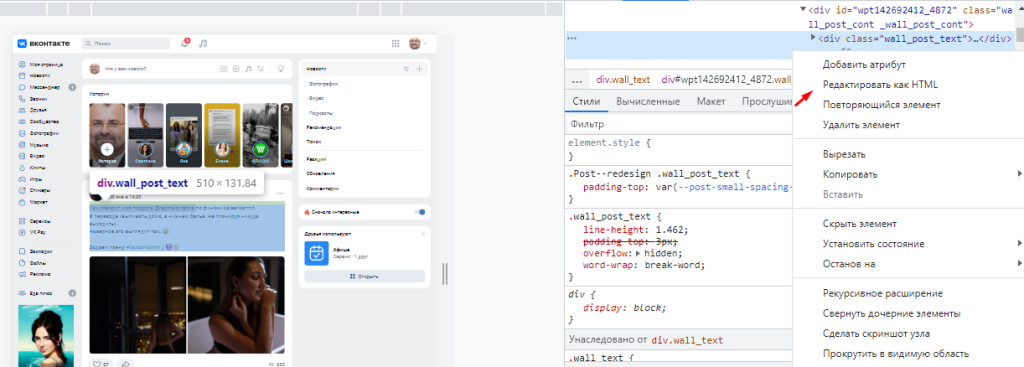
Task: Switch to the Вычисленные tab in DevTools
Action: coord(648,102)
